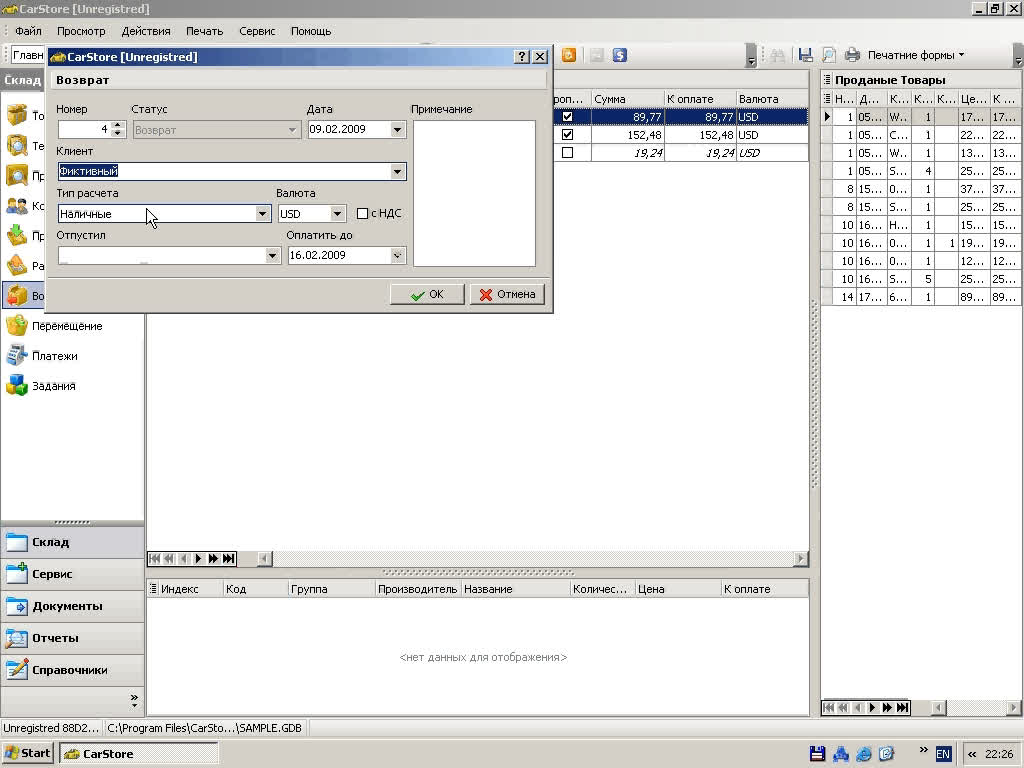1024x768 pixels.
Task: Click the save floppy disk toolbar icon
Action: coord(805,56)
